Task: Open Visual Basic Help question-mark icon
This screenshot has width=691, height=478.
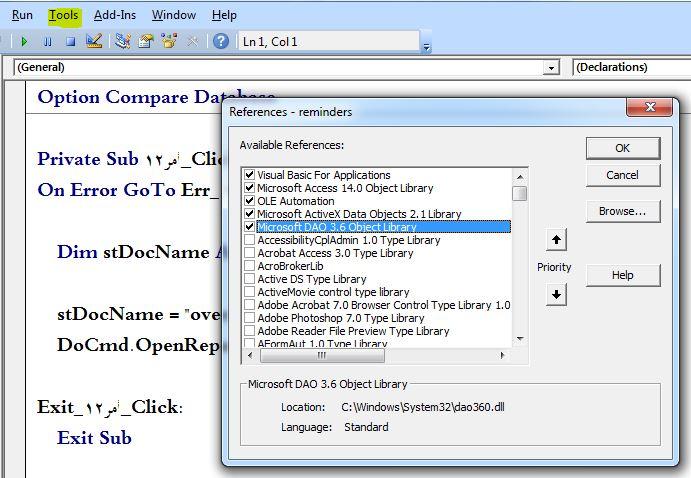Action: tap(221, 41)
